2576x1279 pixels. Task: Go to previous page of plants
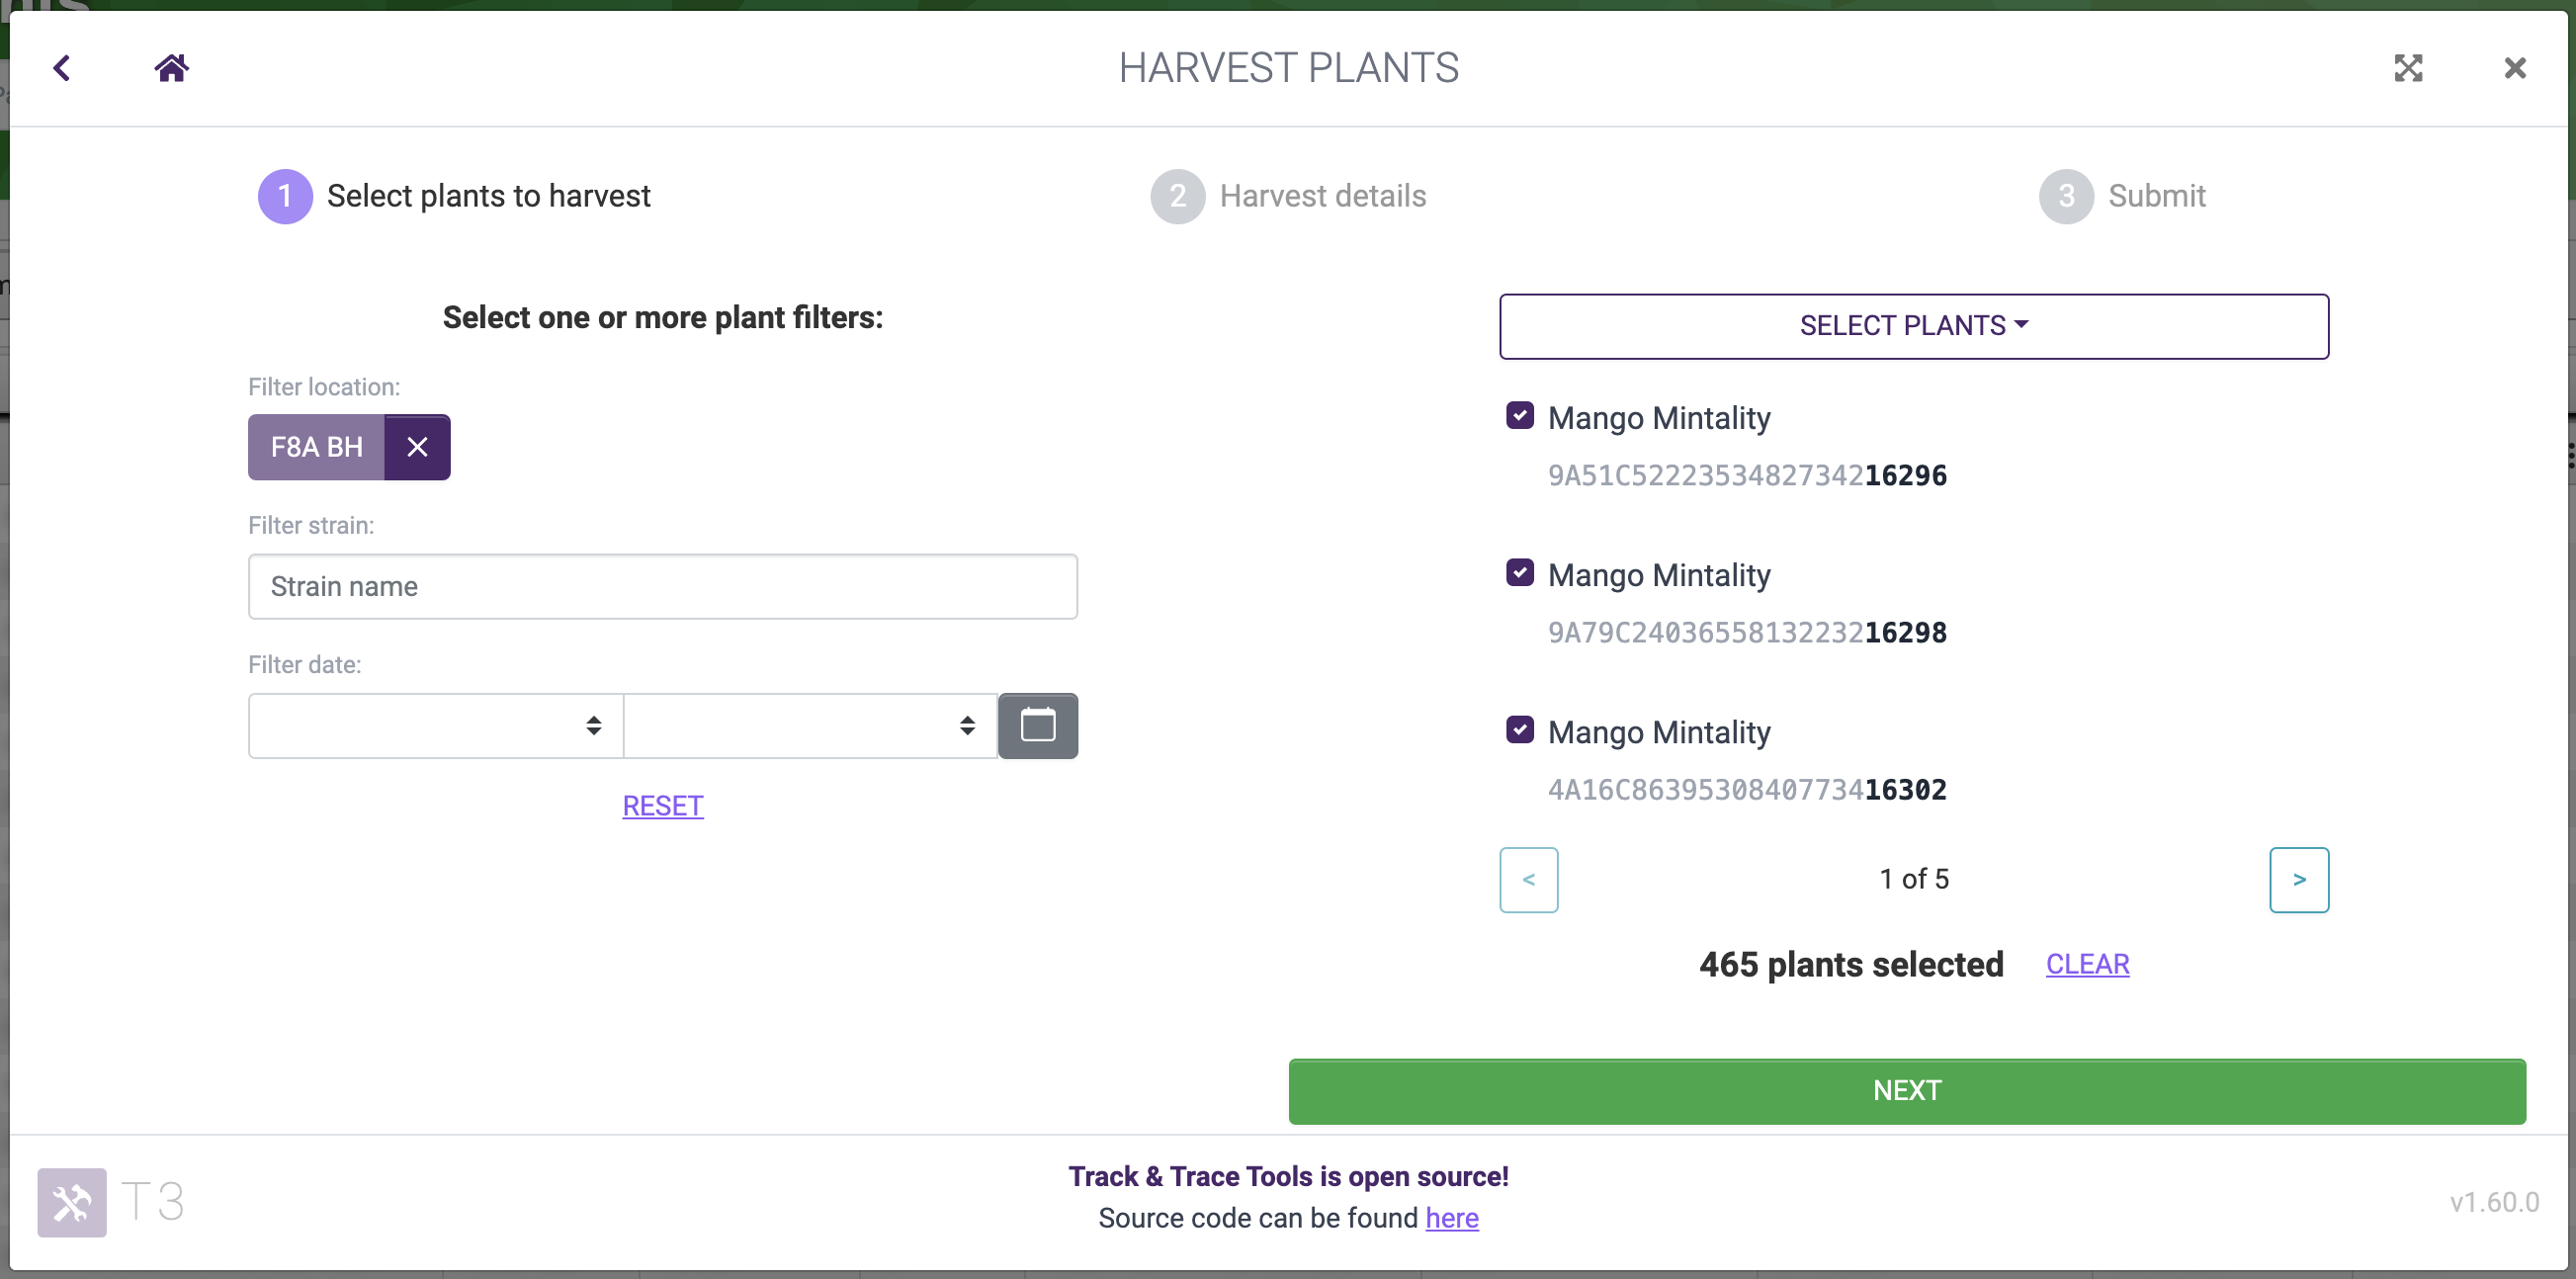[1528, 879]
